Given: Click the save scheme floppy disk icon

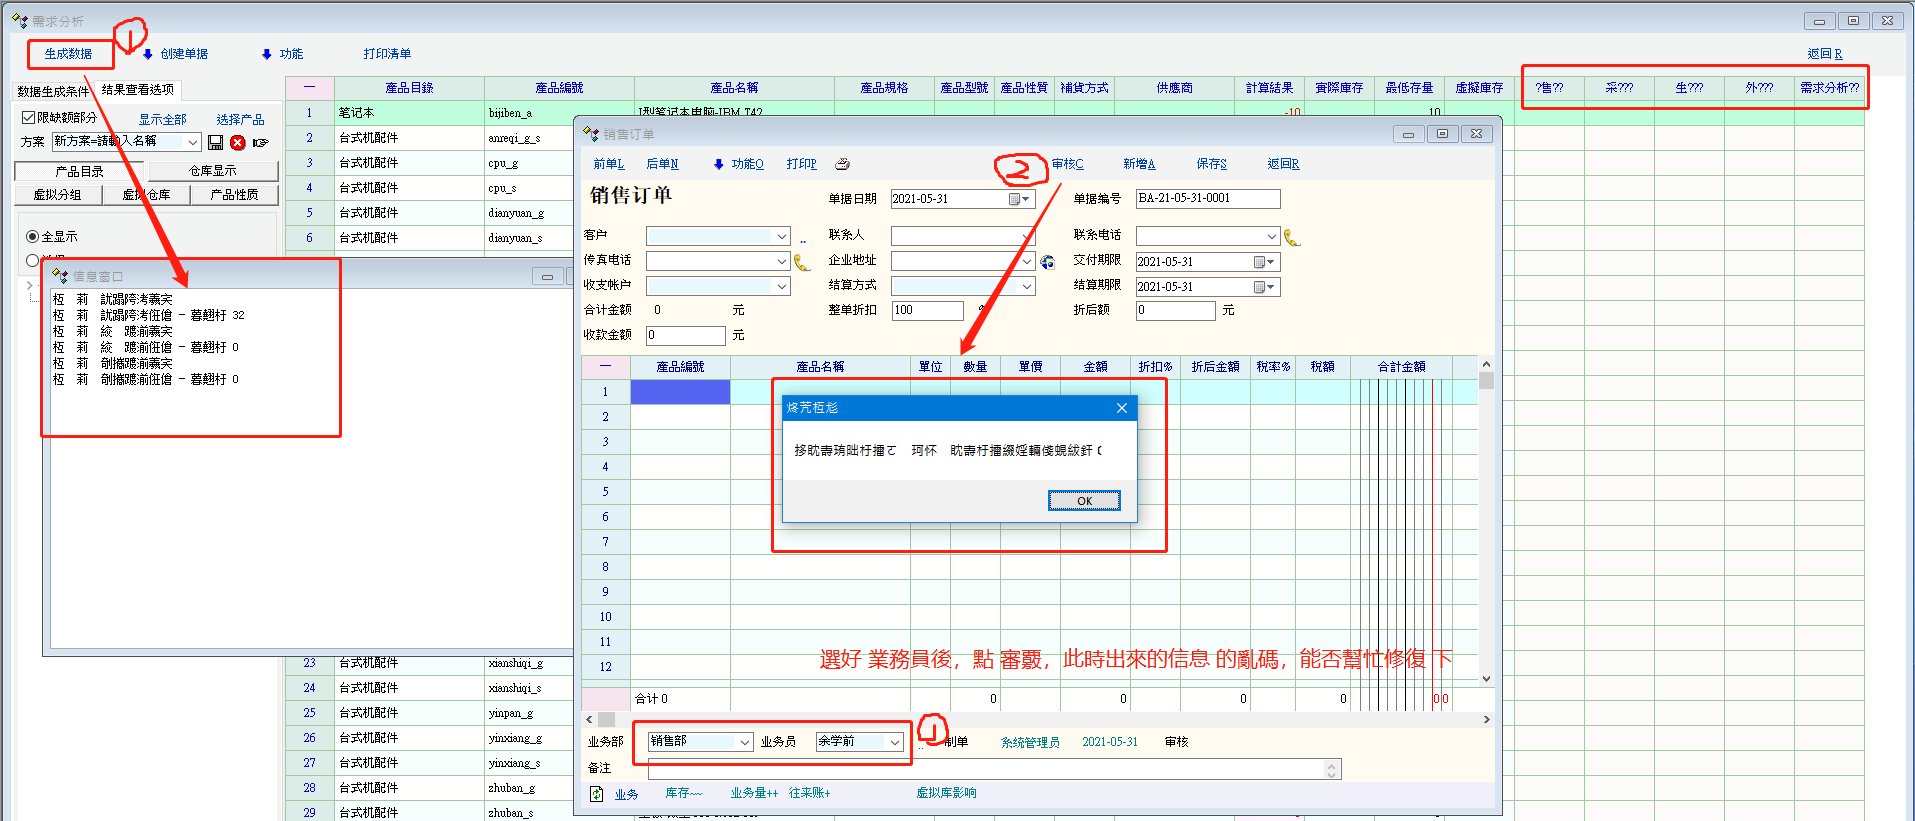Looking at the screenshot, I should click(215, 142).
